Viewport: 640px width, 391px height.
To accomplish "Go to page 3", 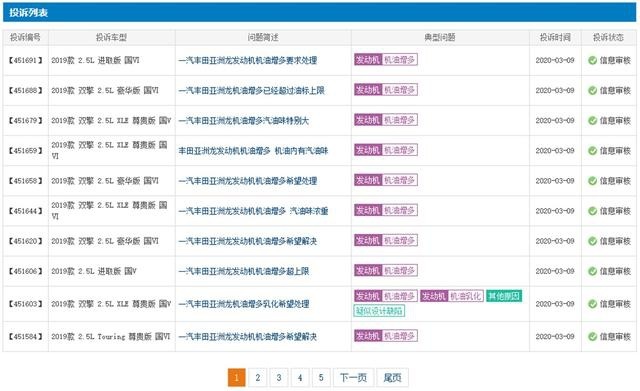I will click(279, 378).
